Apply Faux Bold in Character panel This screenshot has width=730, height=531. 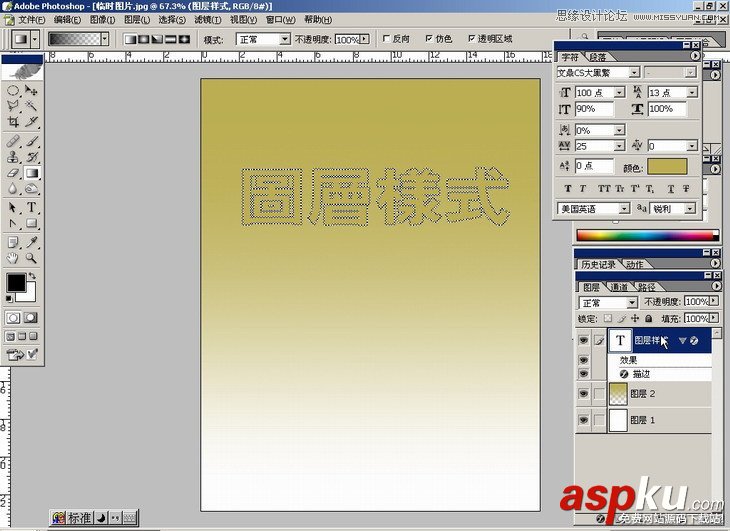point(568,188)
